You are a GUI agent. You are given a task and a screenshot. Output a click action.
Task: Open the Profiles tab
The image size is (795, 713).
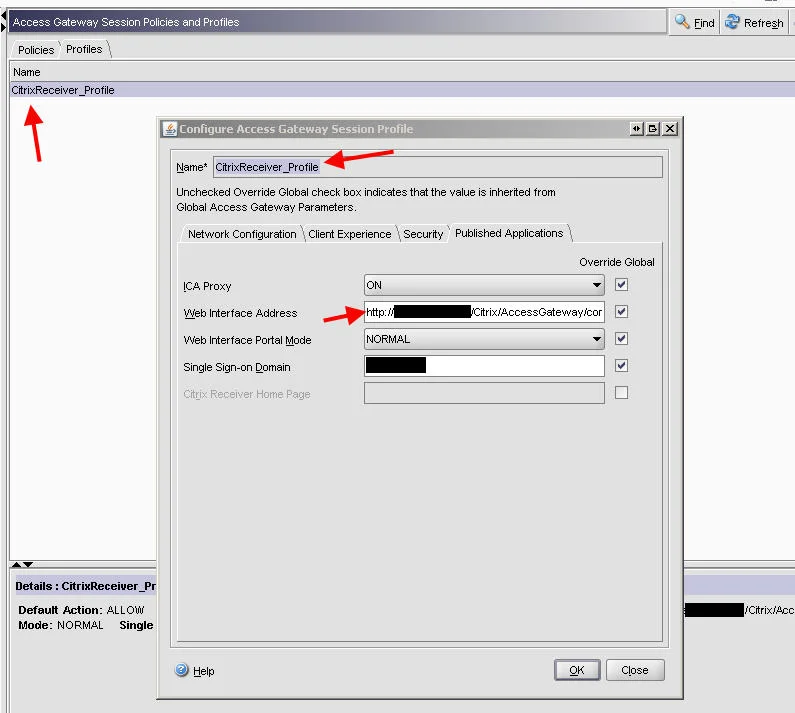[84, 49]
